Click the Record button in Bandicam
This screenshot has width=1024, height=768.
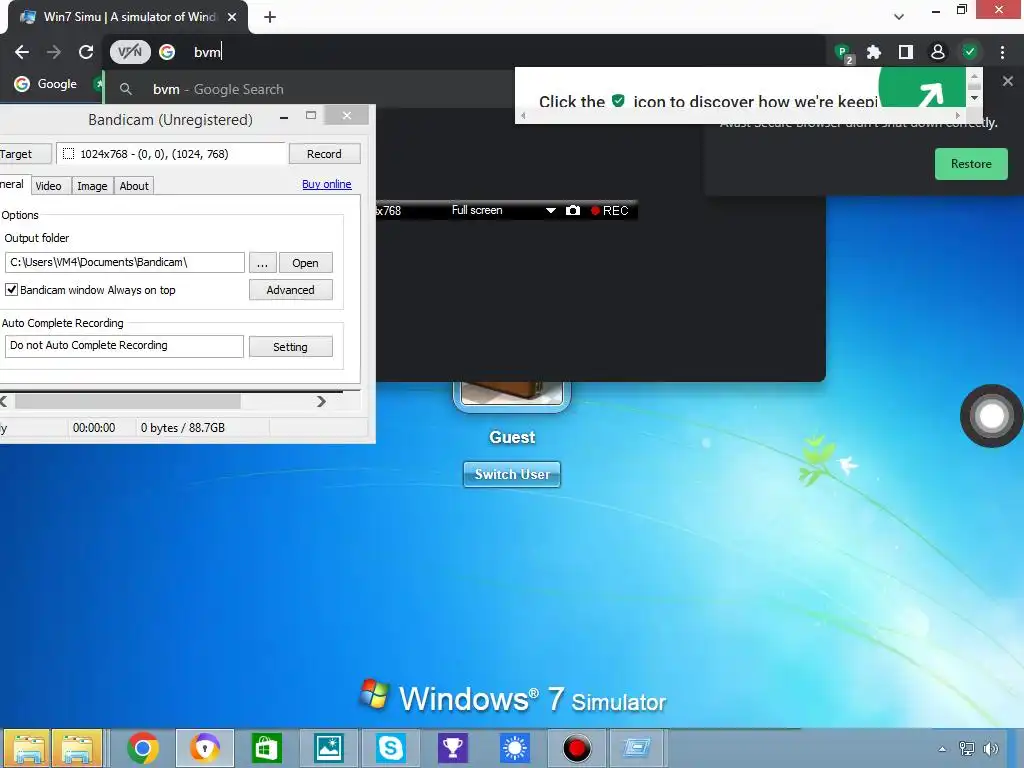pos(324,153)
